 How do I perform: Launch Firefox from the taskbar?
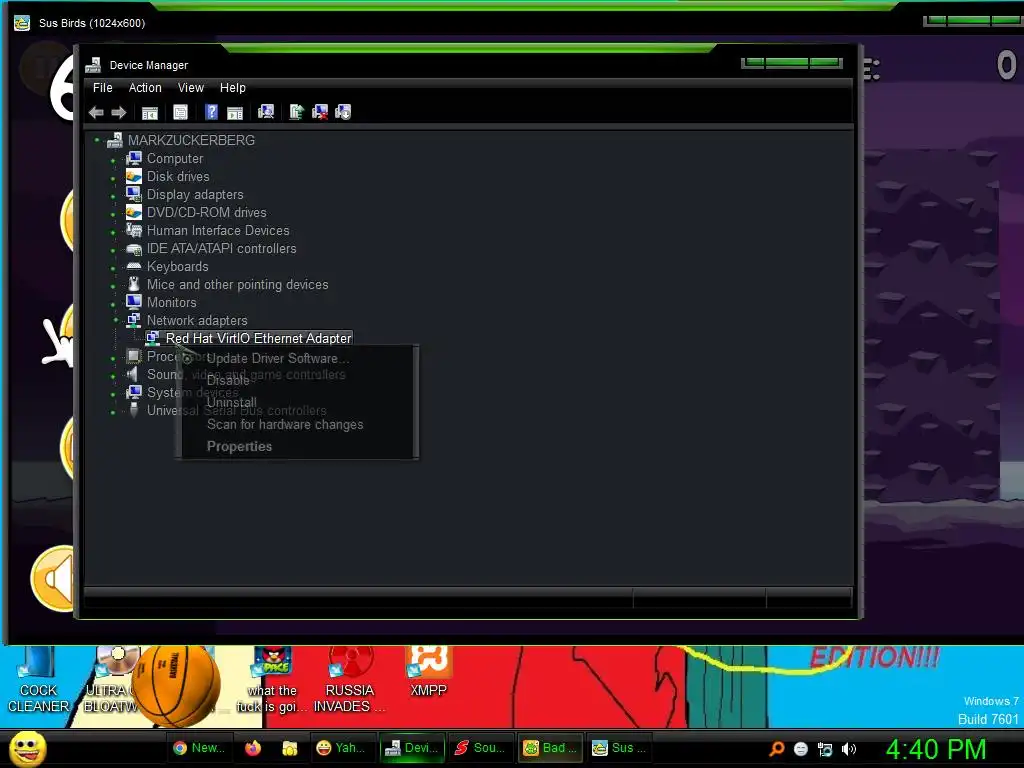coord(253,748)
